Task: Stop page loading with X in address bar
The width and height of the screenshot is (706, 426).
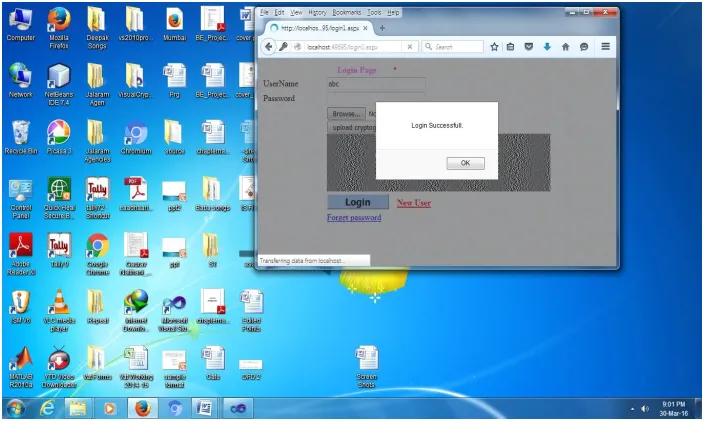Action: pyautogui.click(x=410, y=46)
